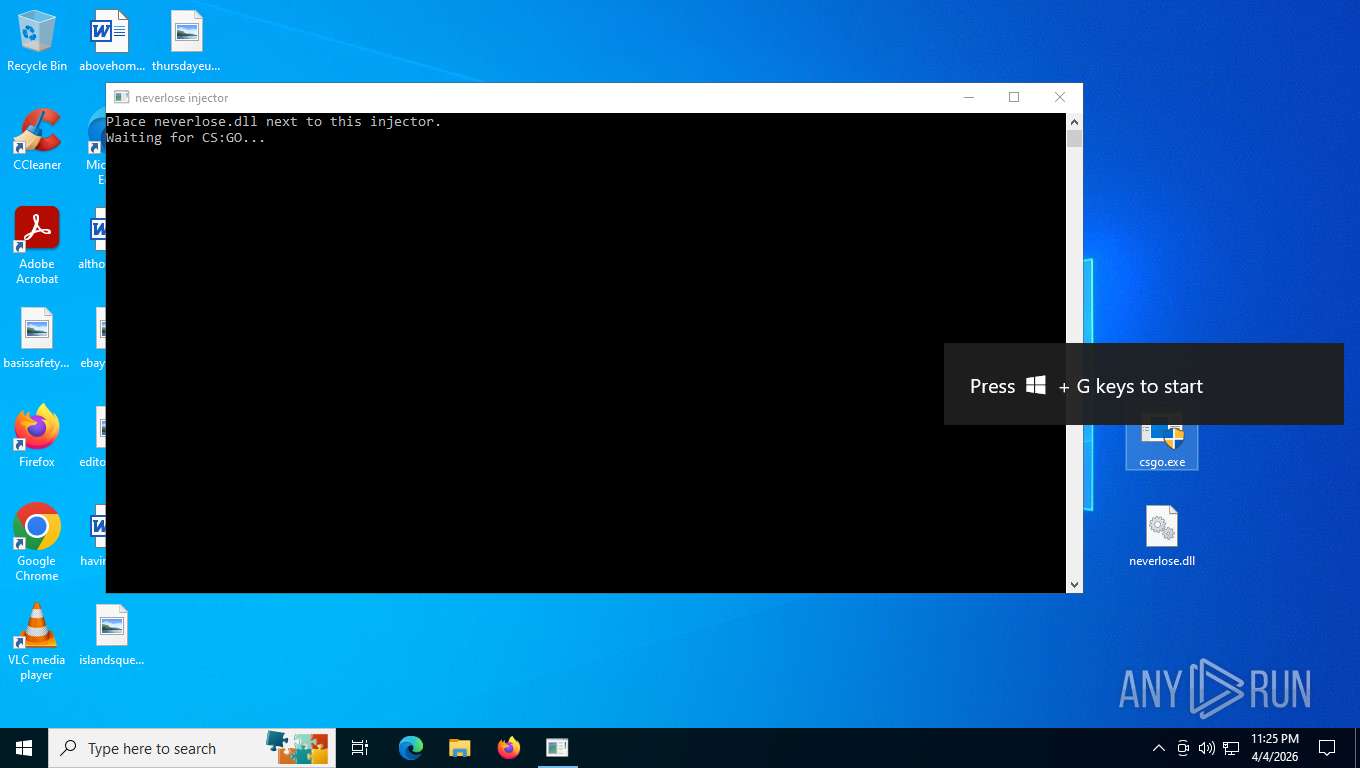Launch Firefox from the desktop shortcut
Viewport: 1360px width, 768px height.
pos(37,437)
